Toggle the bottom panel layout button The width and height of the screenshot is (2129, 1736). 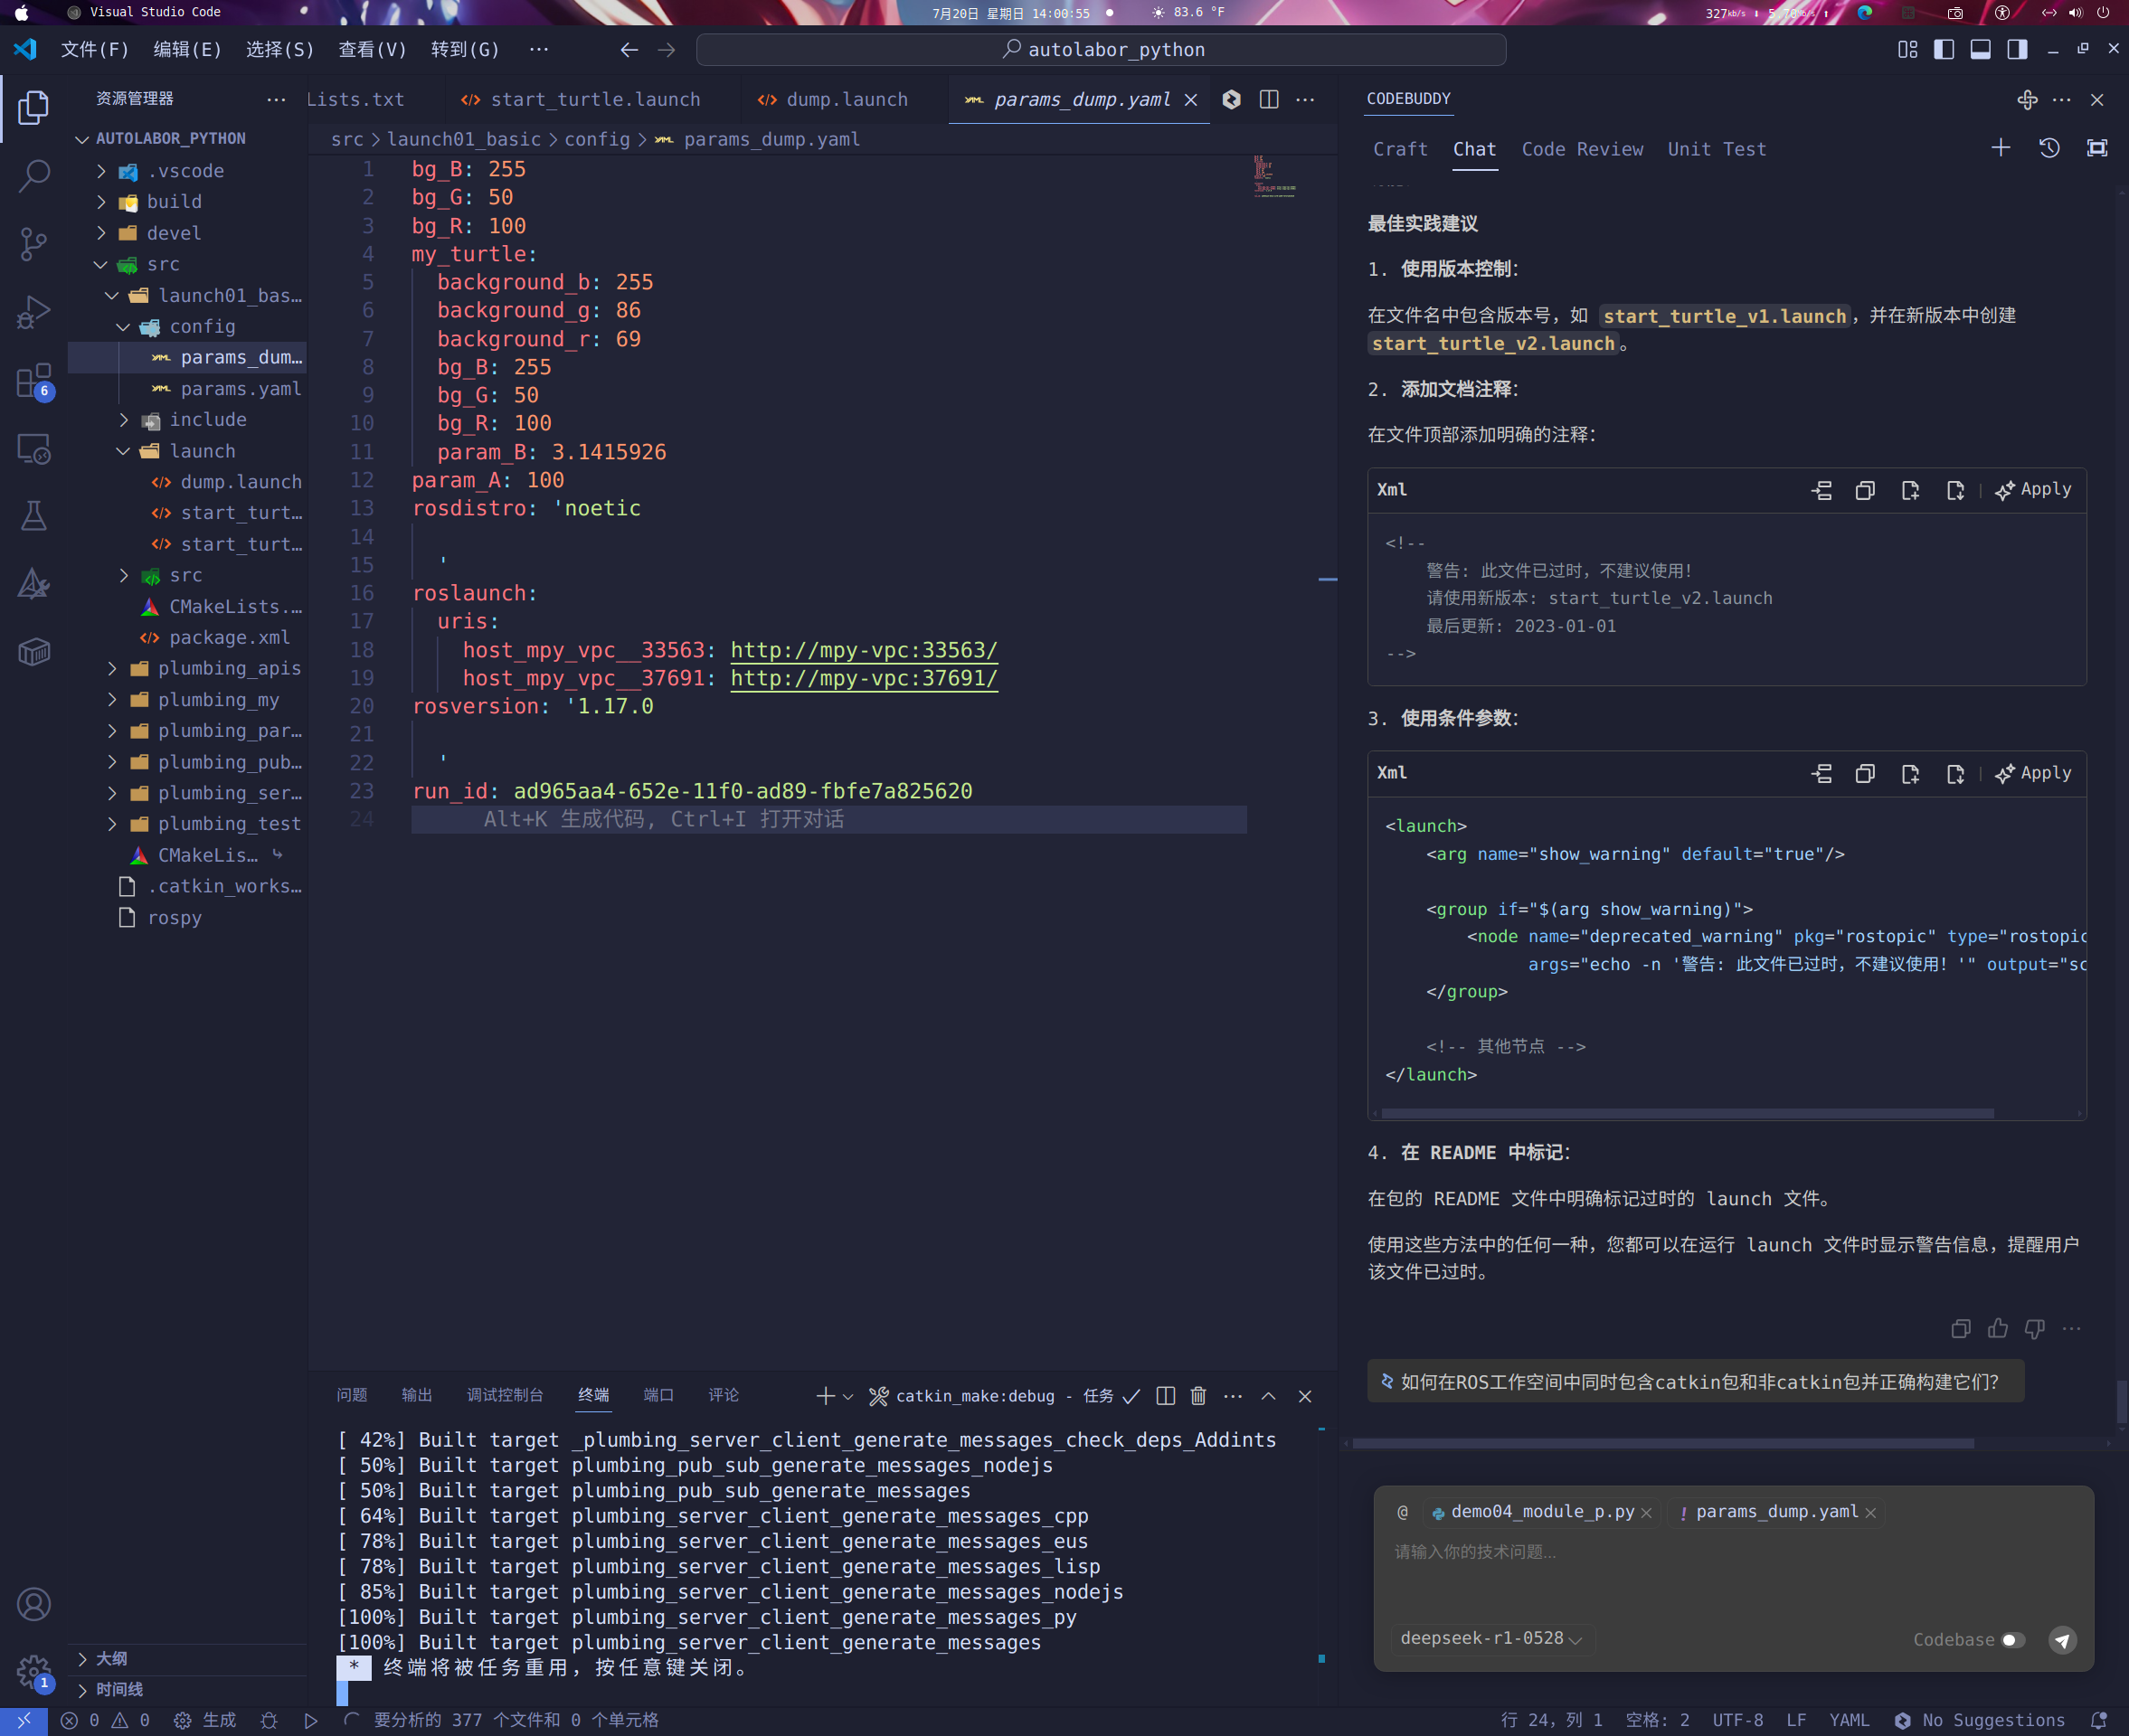point(1980,50)
